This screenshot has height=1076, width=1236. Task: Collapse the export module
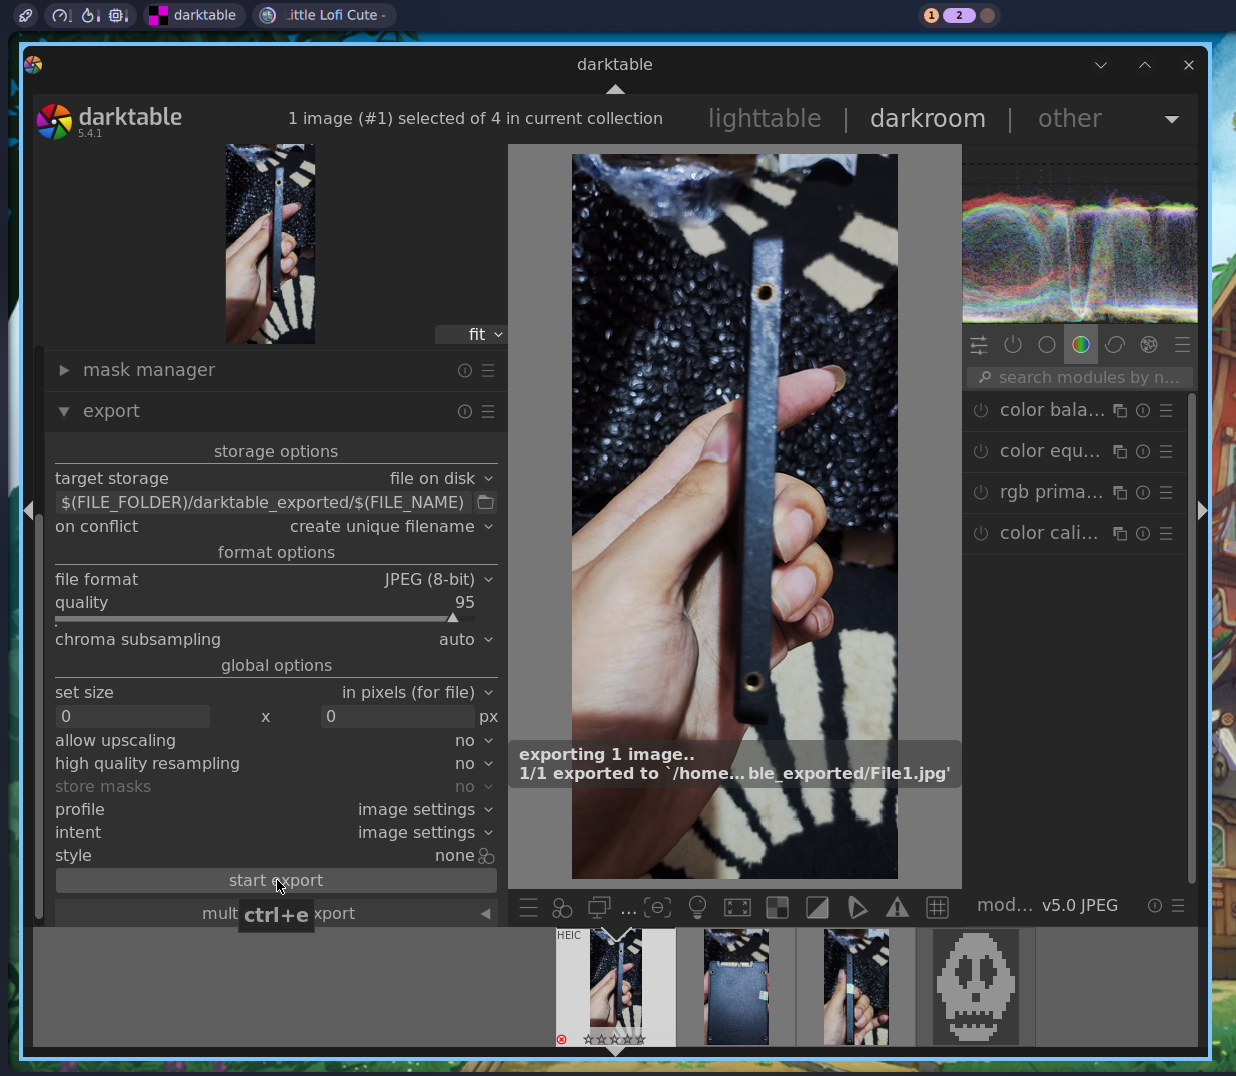pos(64,412)
